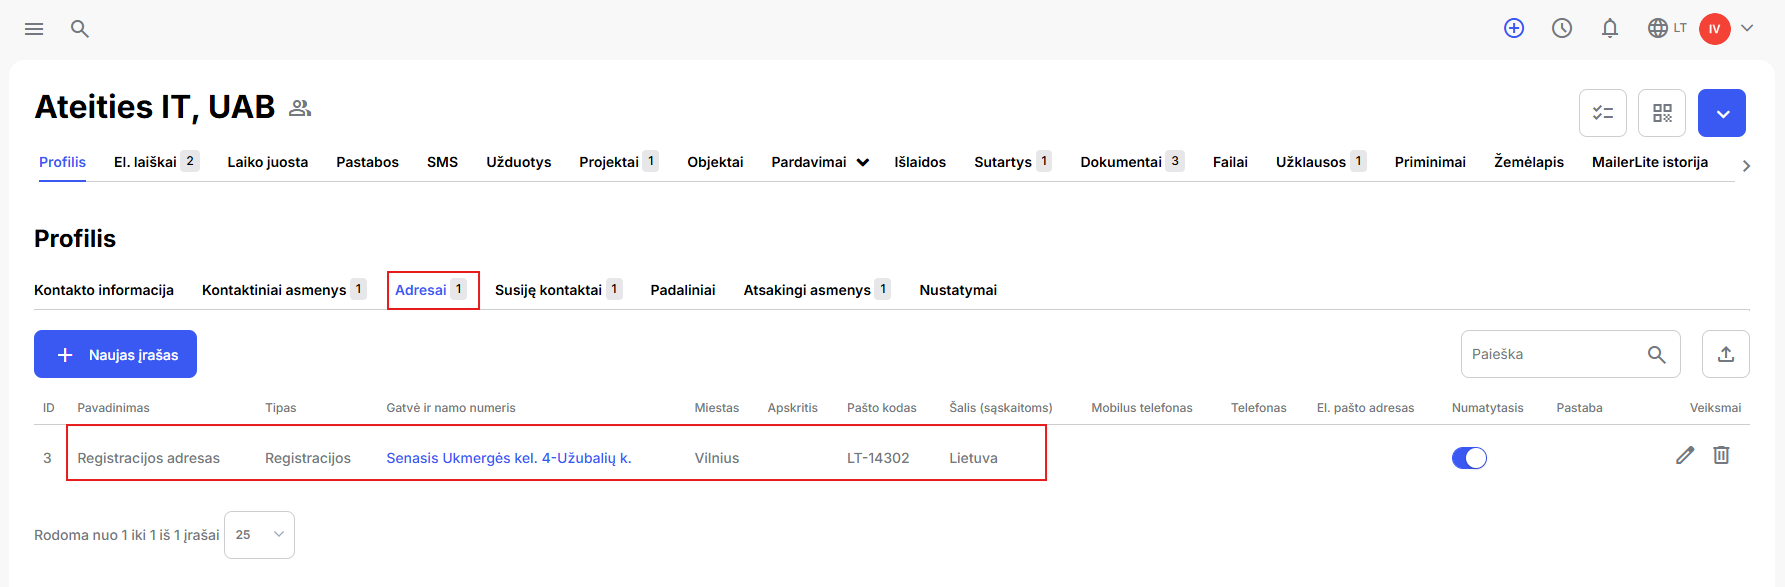The image size is (1785, 587).
Task: Open the hamburger main menu
Action: tap(34, 29)
